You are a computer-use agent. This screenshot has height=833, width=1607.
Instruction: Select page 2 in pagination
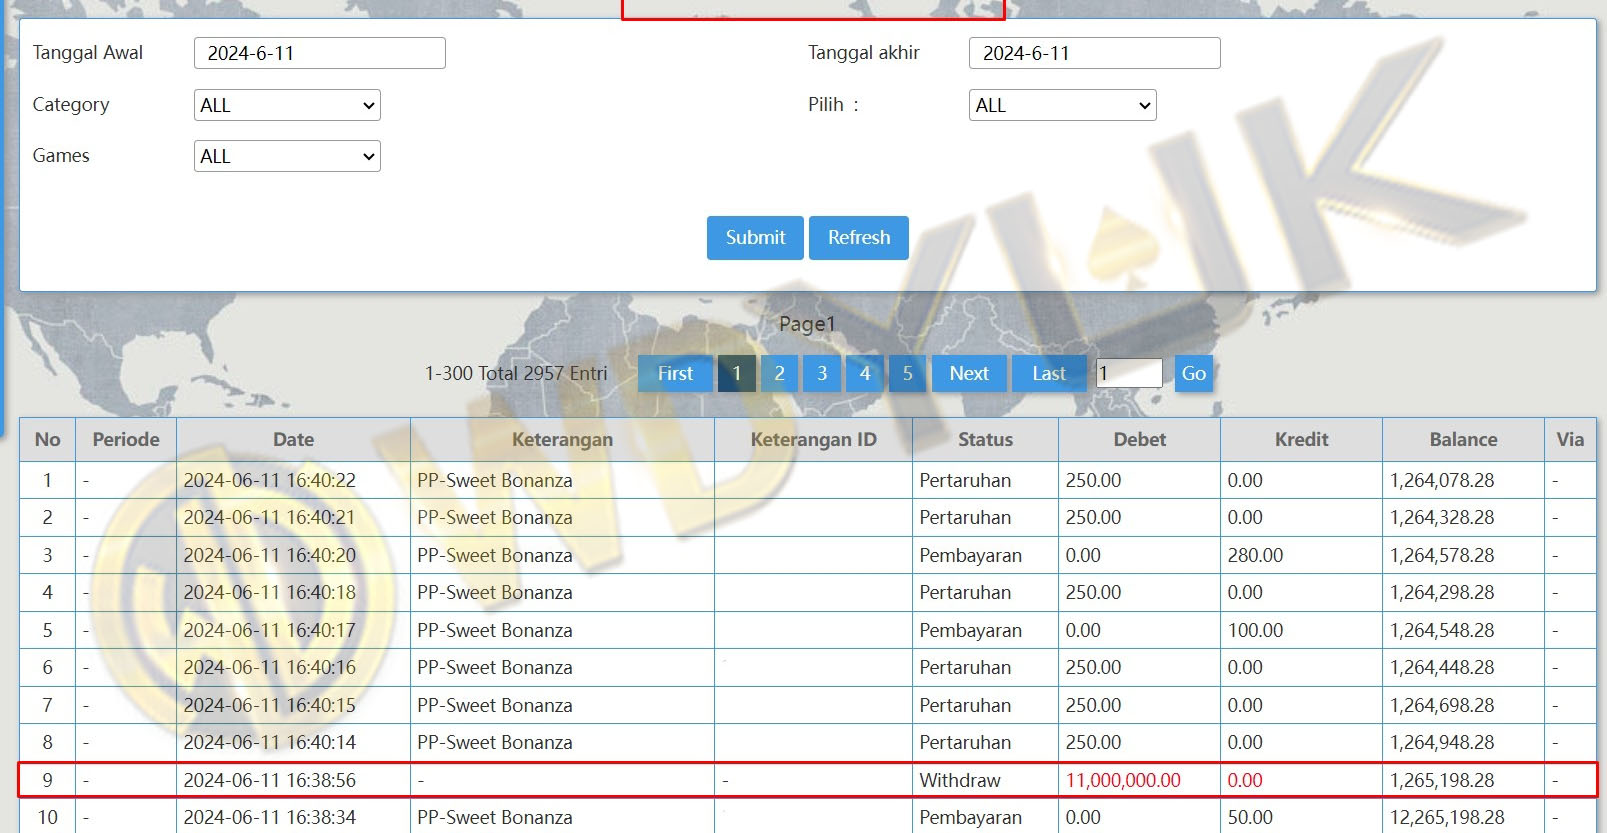click(780, 373)
